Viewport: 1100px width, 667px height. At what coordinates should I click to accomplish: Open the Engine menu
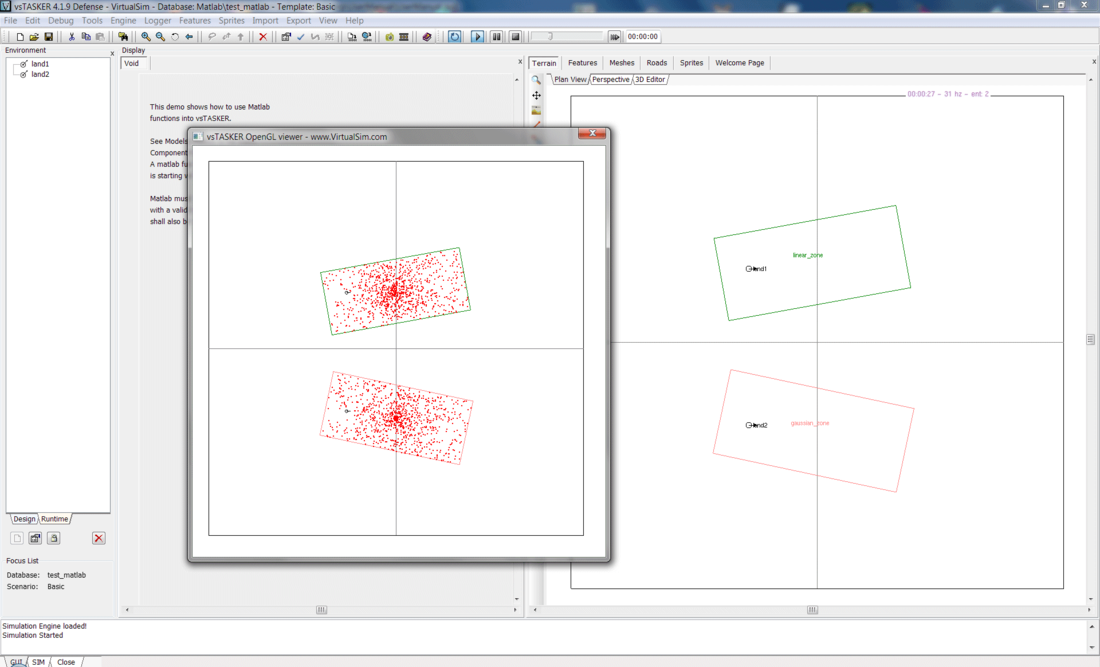tap(123, 20)
